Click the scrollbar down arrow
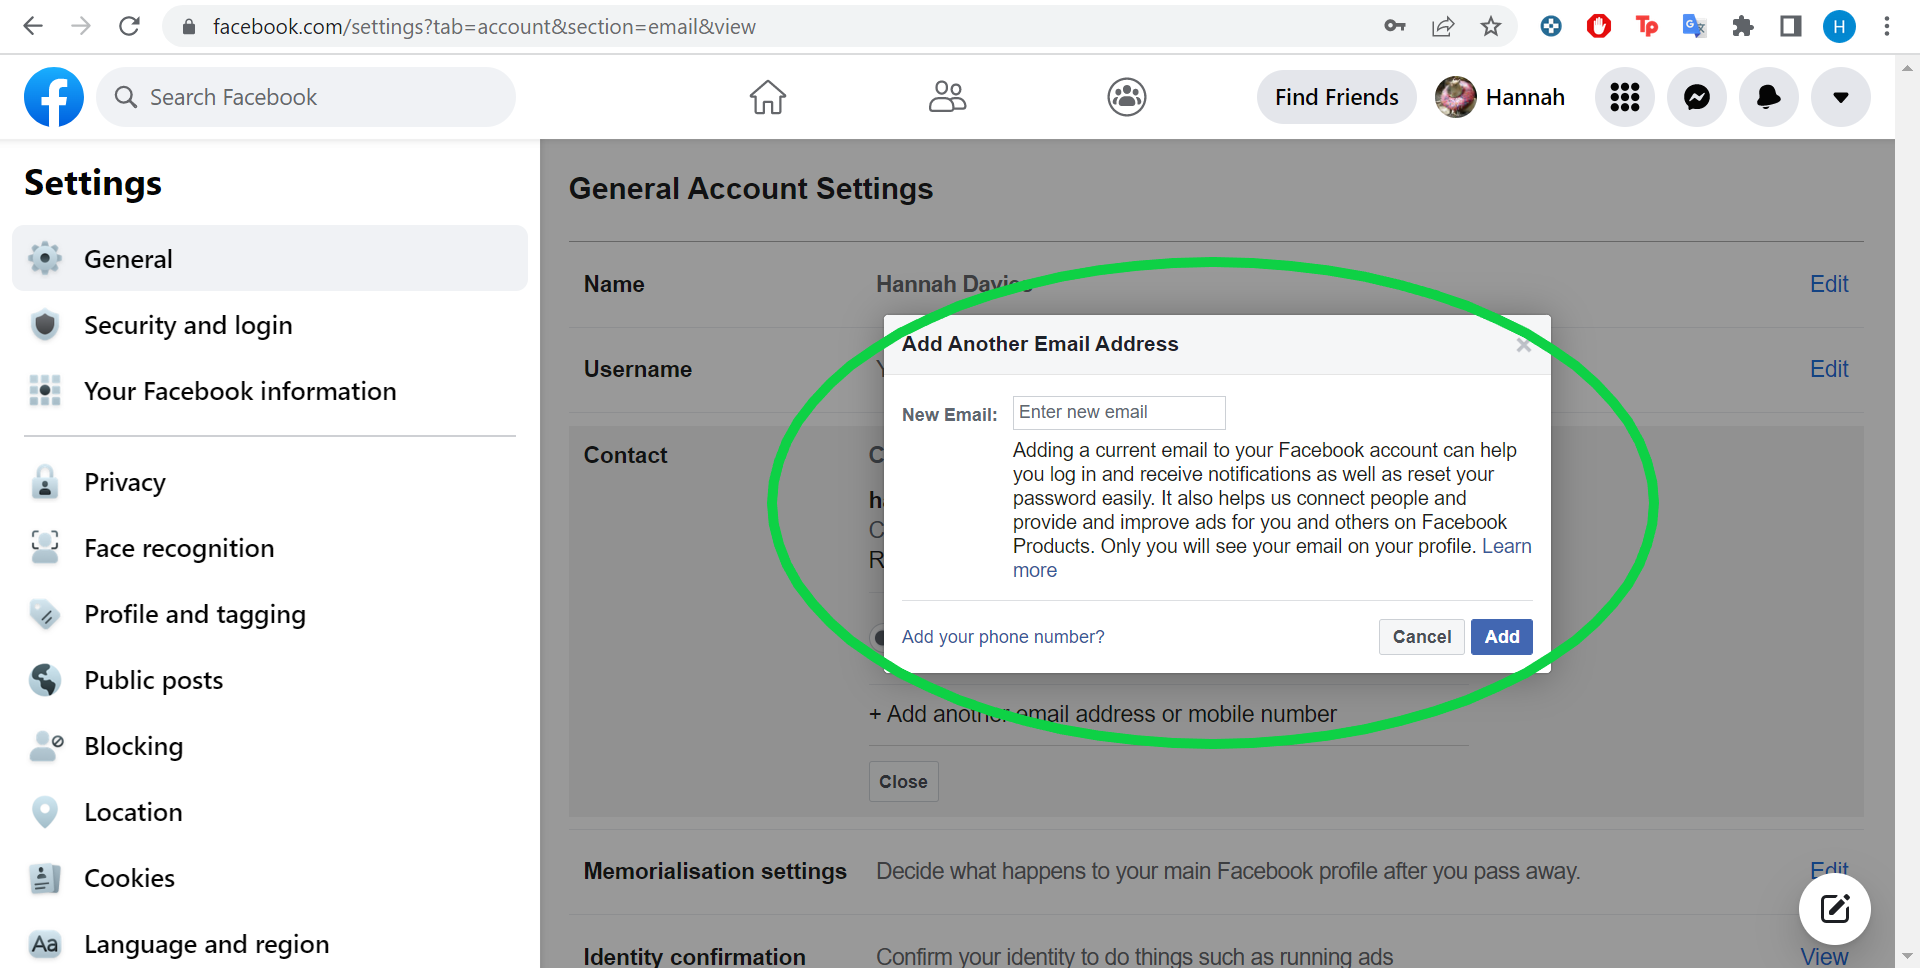 (1907, 957)
